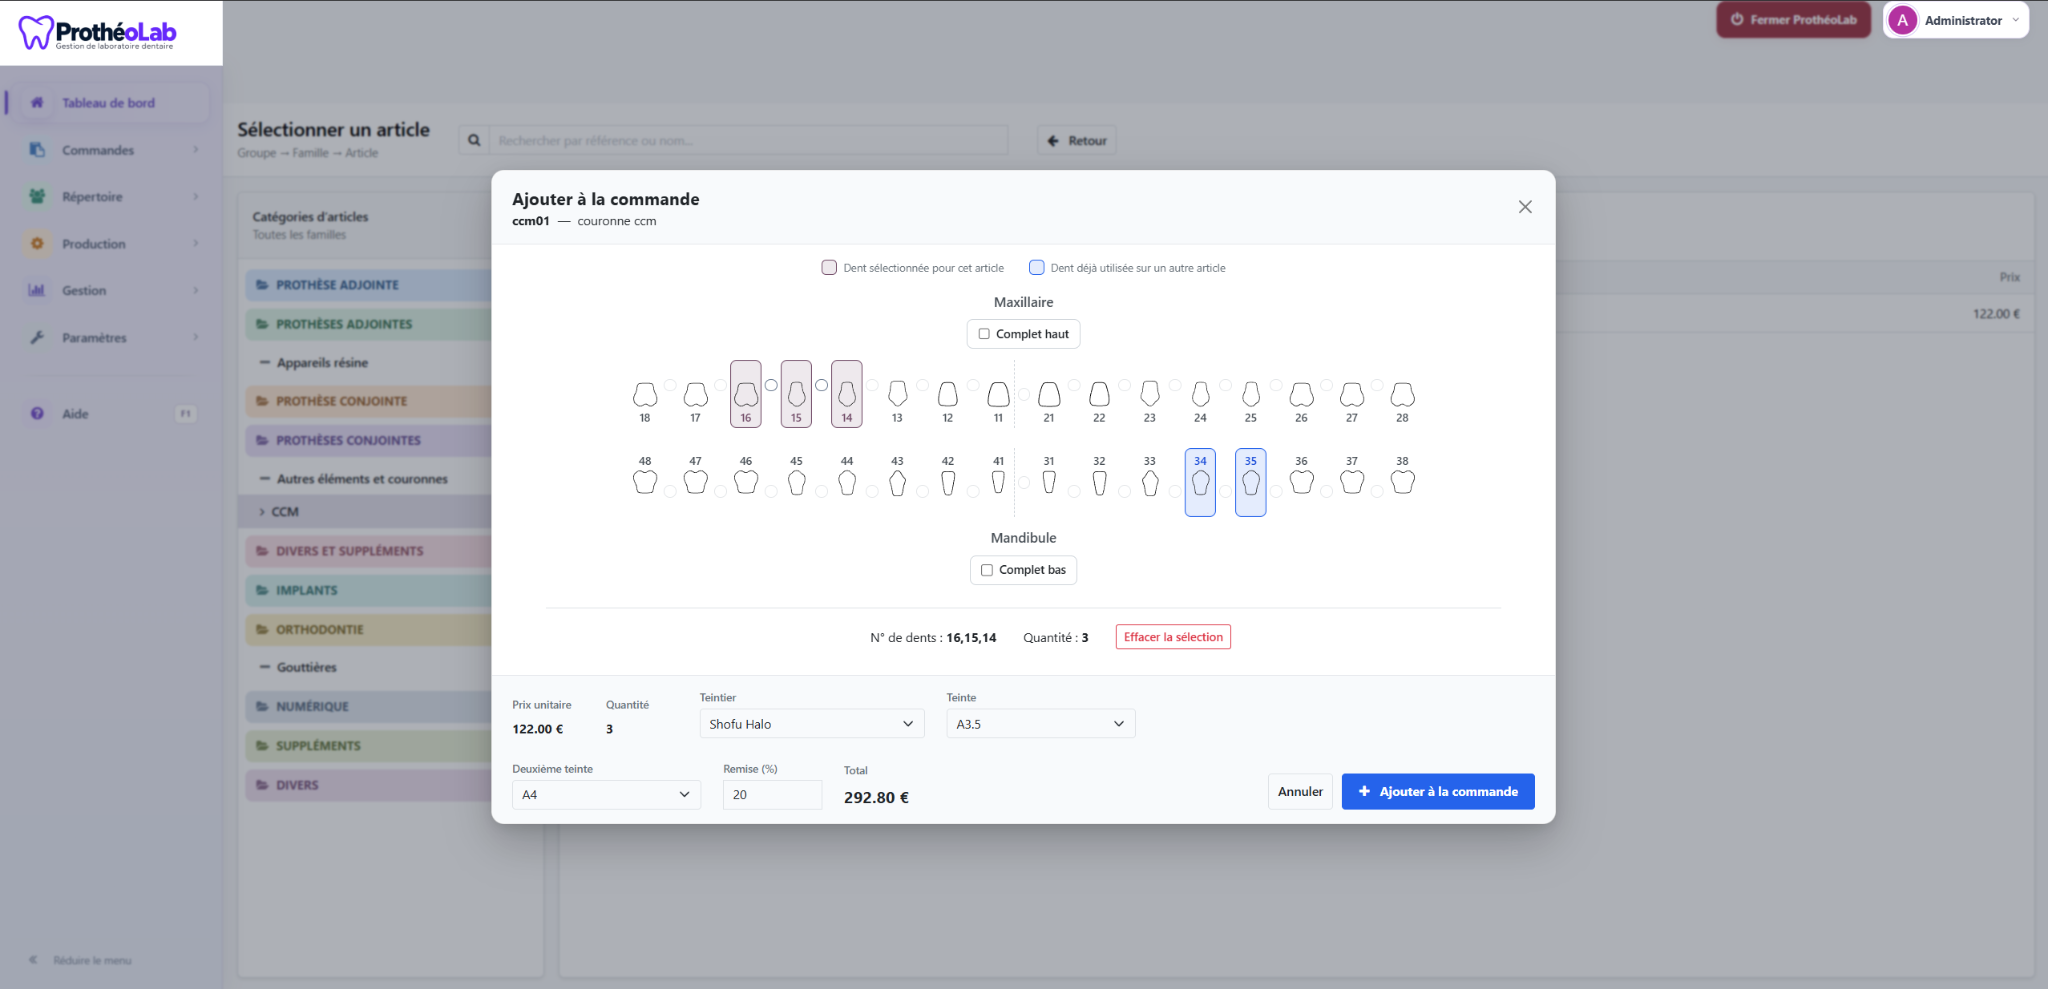
Task: Select the PROTHÈSE ADJOINTE category
Action: 368,285
